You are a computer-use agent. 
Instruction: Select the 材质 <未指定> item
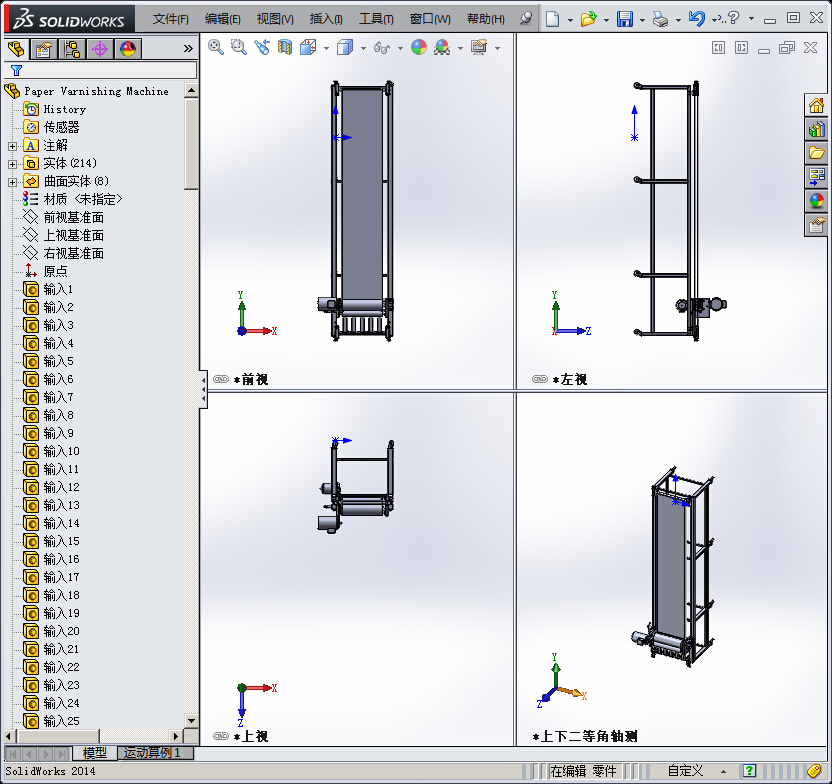click(83, 199)
